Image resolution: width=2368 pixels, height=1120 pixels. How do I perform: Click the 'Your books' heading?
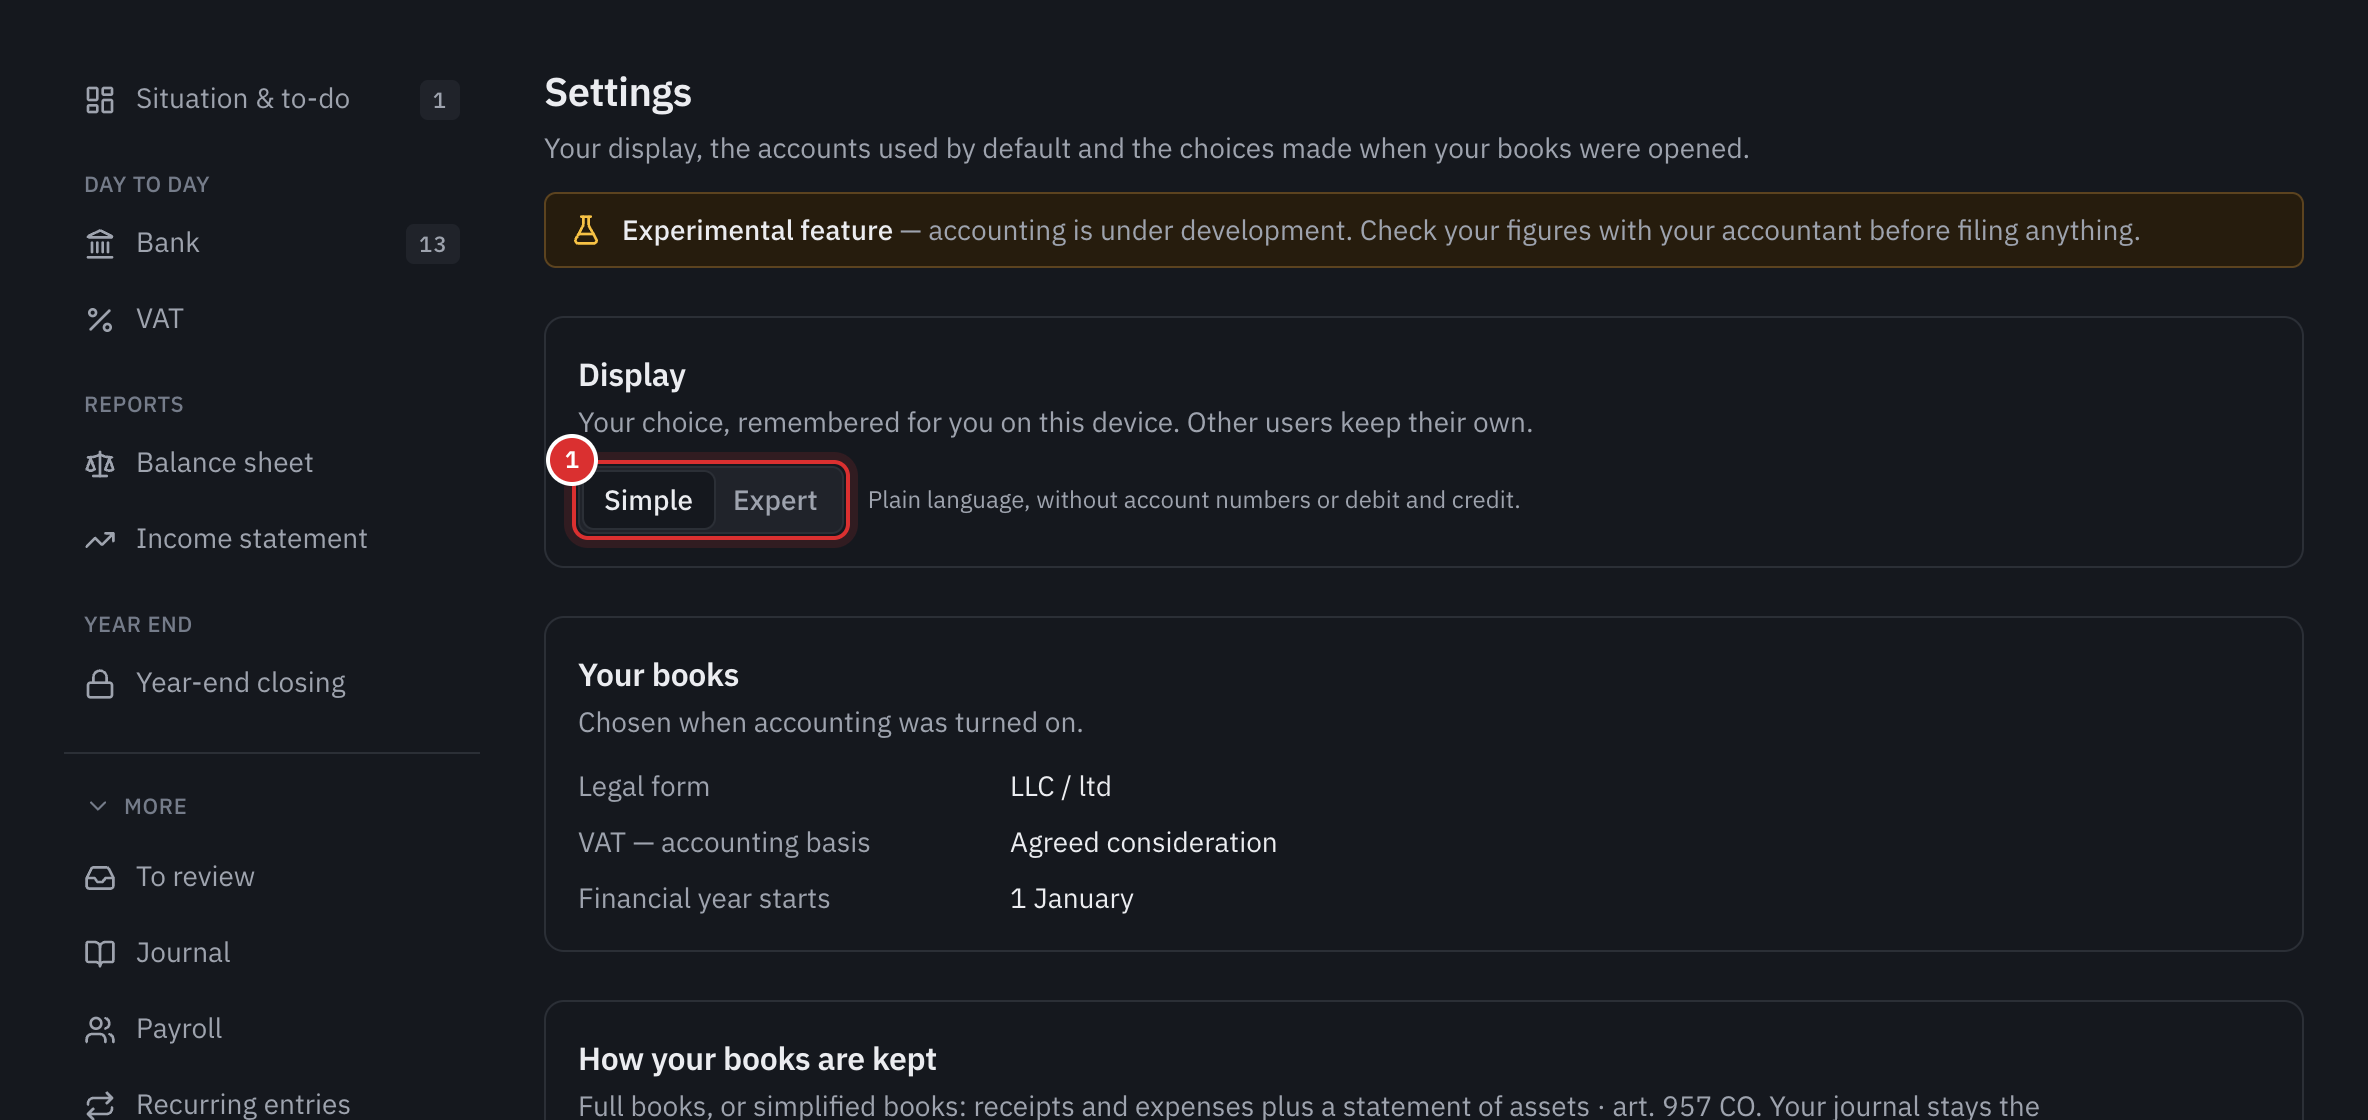658,675
